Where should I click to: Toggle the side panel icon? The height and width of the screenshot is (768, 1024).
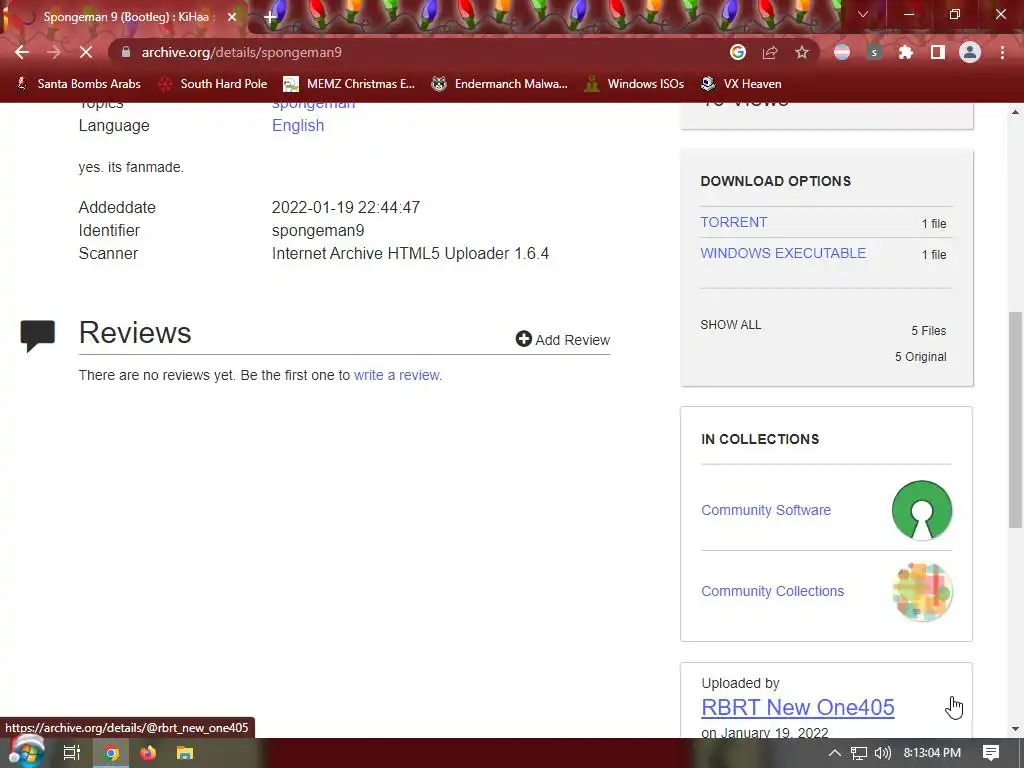tap(938, 52)
